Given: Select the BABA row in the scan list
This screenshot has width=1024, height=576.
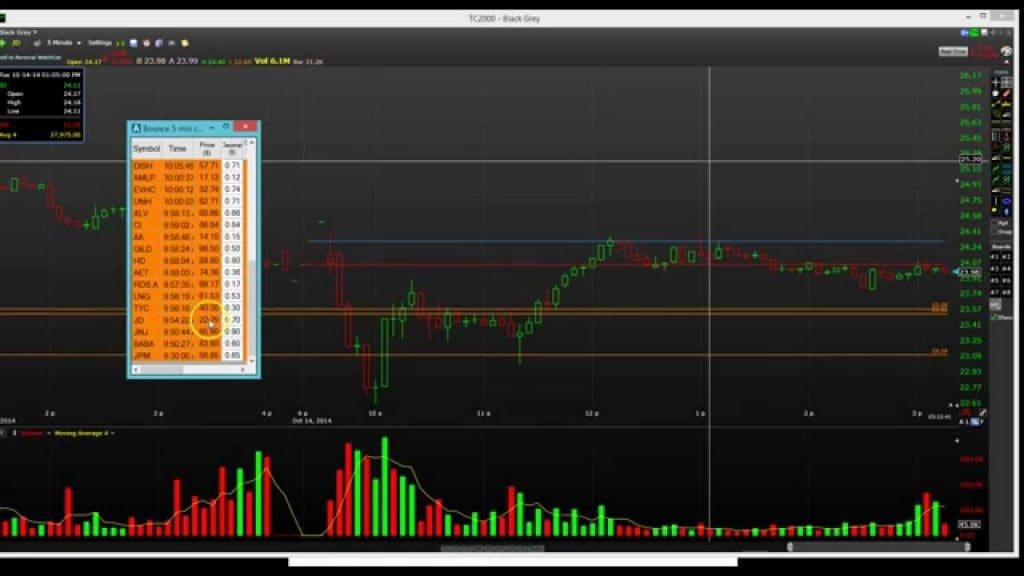Looking at the screenshot, I should click(188, 344).
